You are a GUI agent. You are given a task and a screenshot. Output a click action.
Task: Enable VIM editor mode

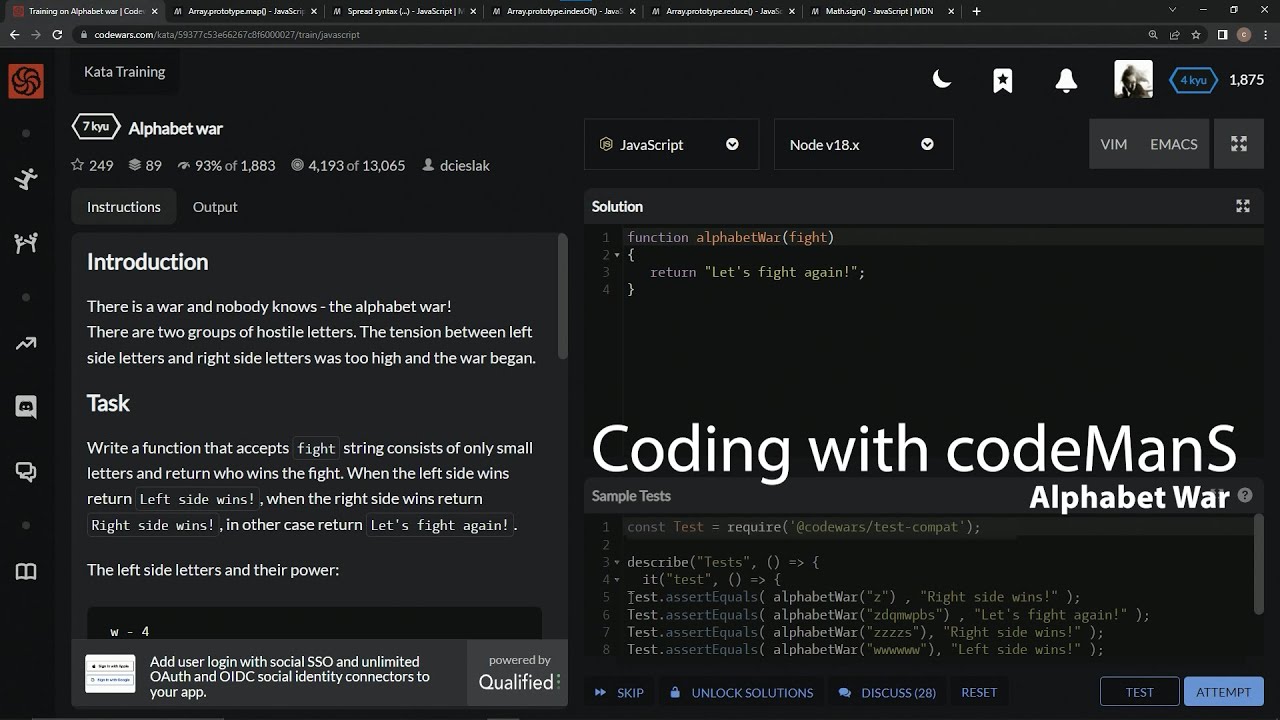pos(1113,145)
